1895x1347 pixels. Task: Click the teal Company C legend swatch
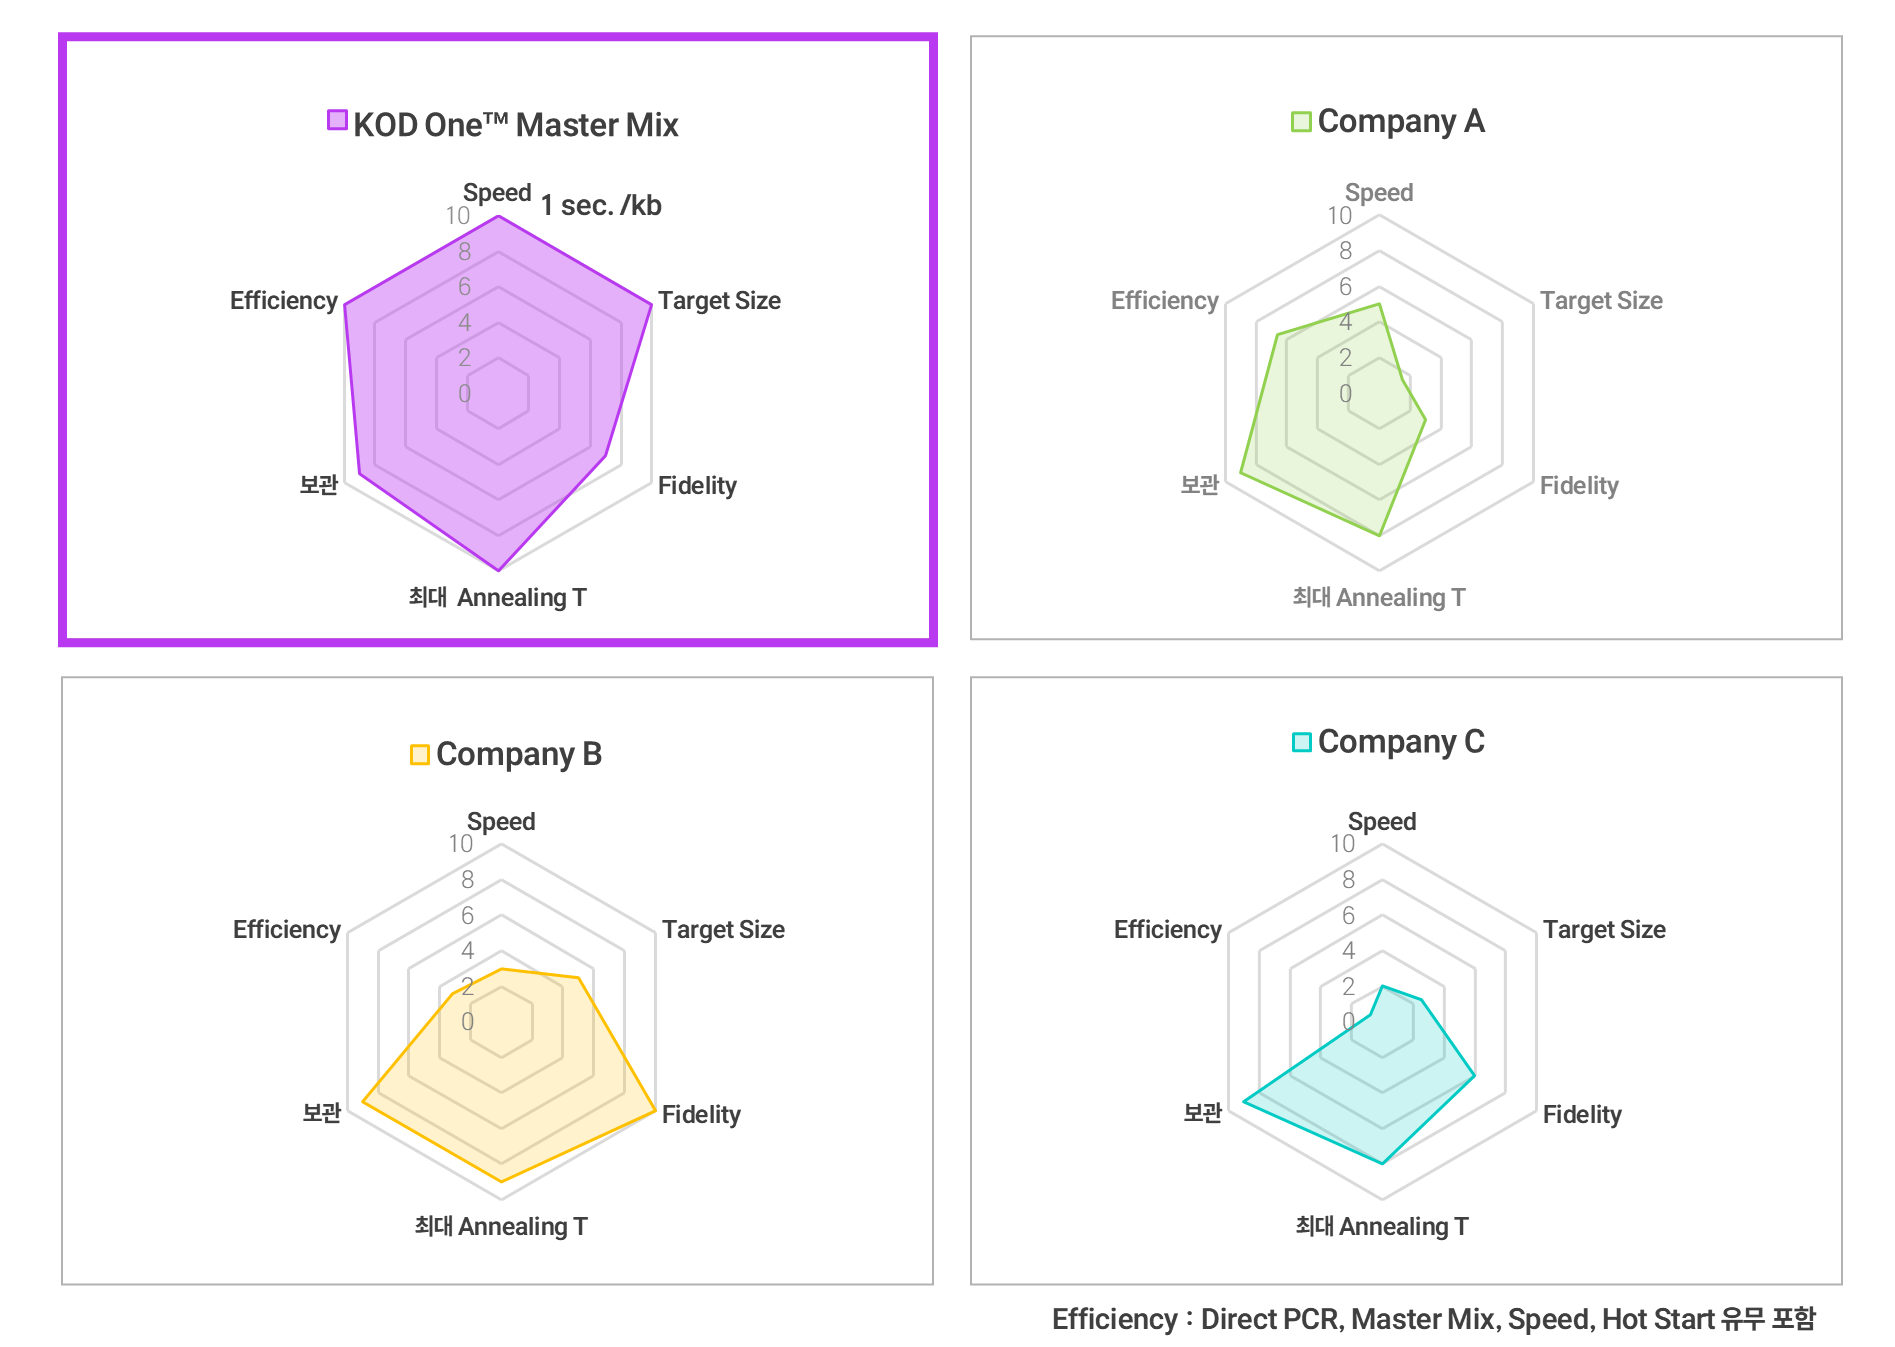coord(1301,742)
